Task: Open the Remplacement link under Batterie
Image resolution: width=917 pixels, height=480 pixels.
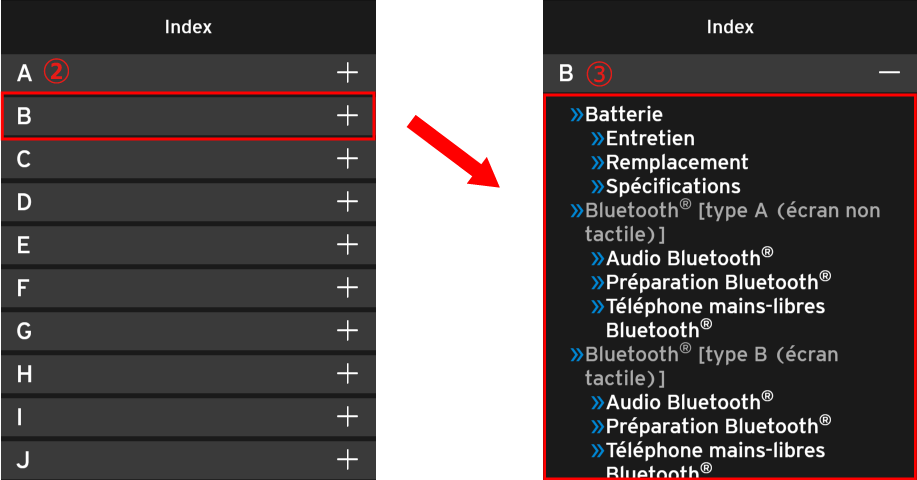Action: (676, 163)
